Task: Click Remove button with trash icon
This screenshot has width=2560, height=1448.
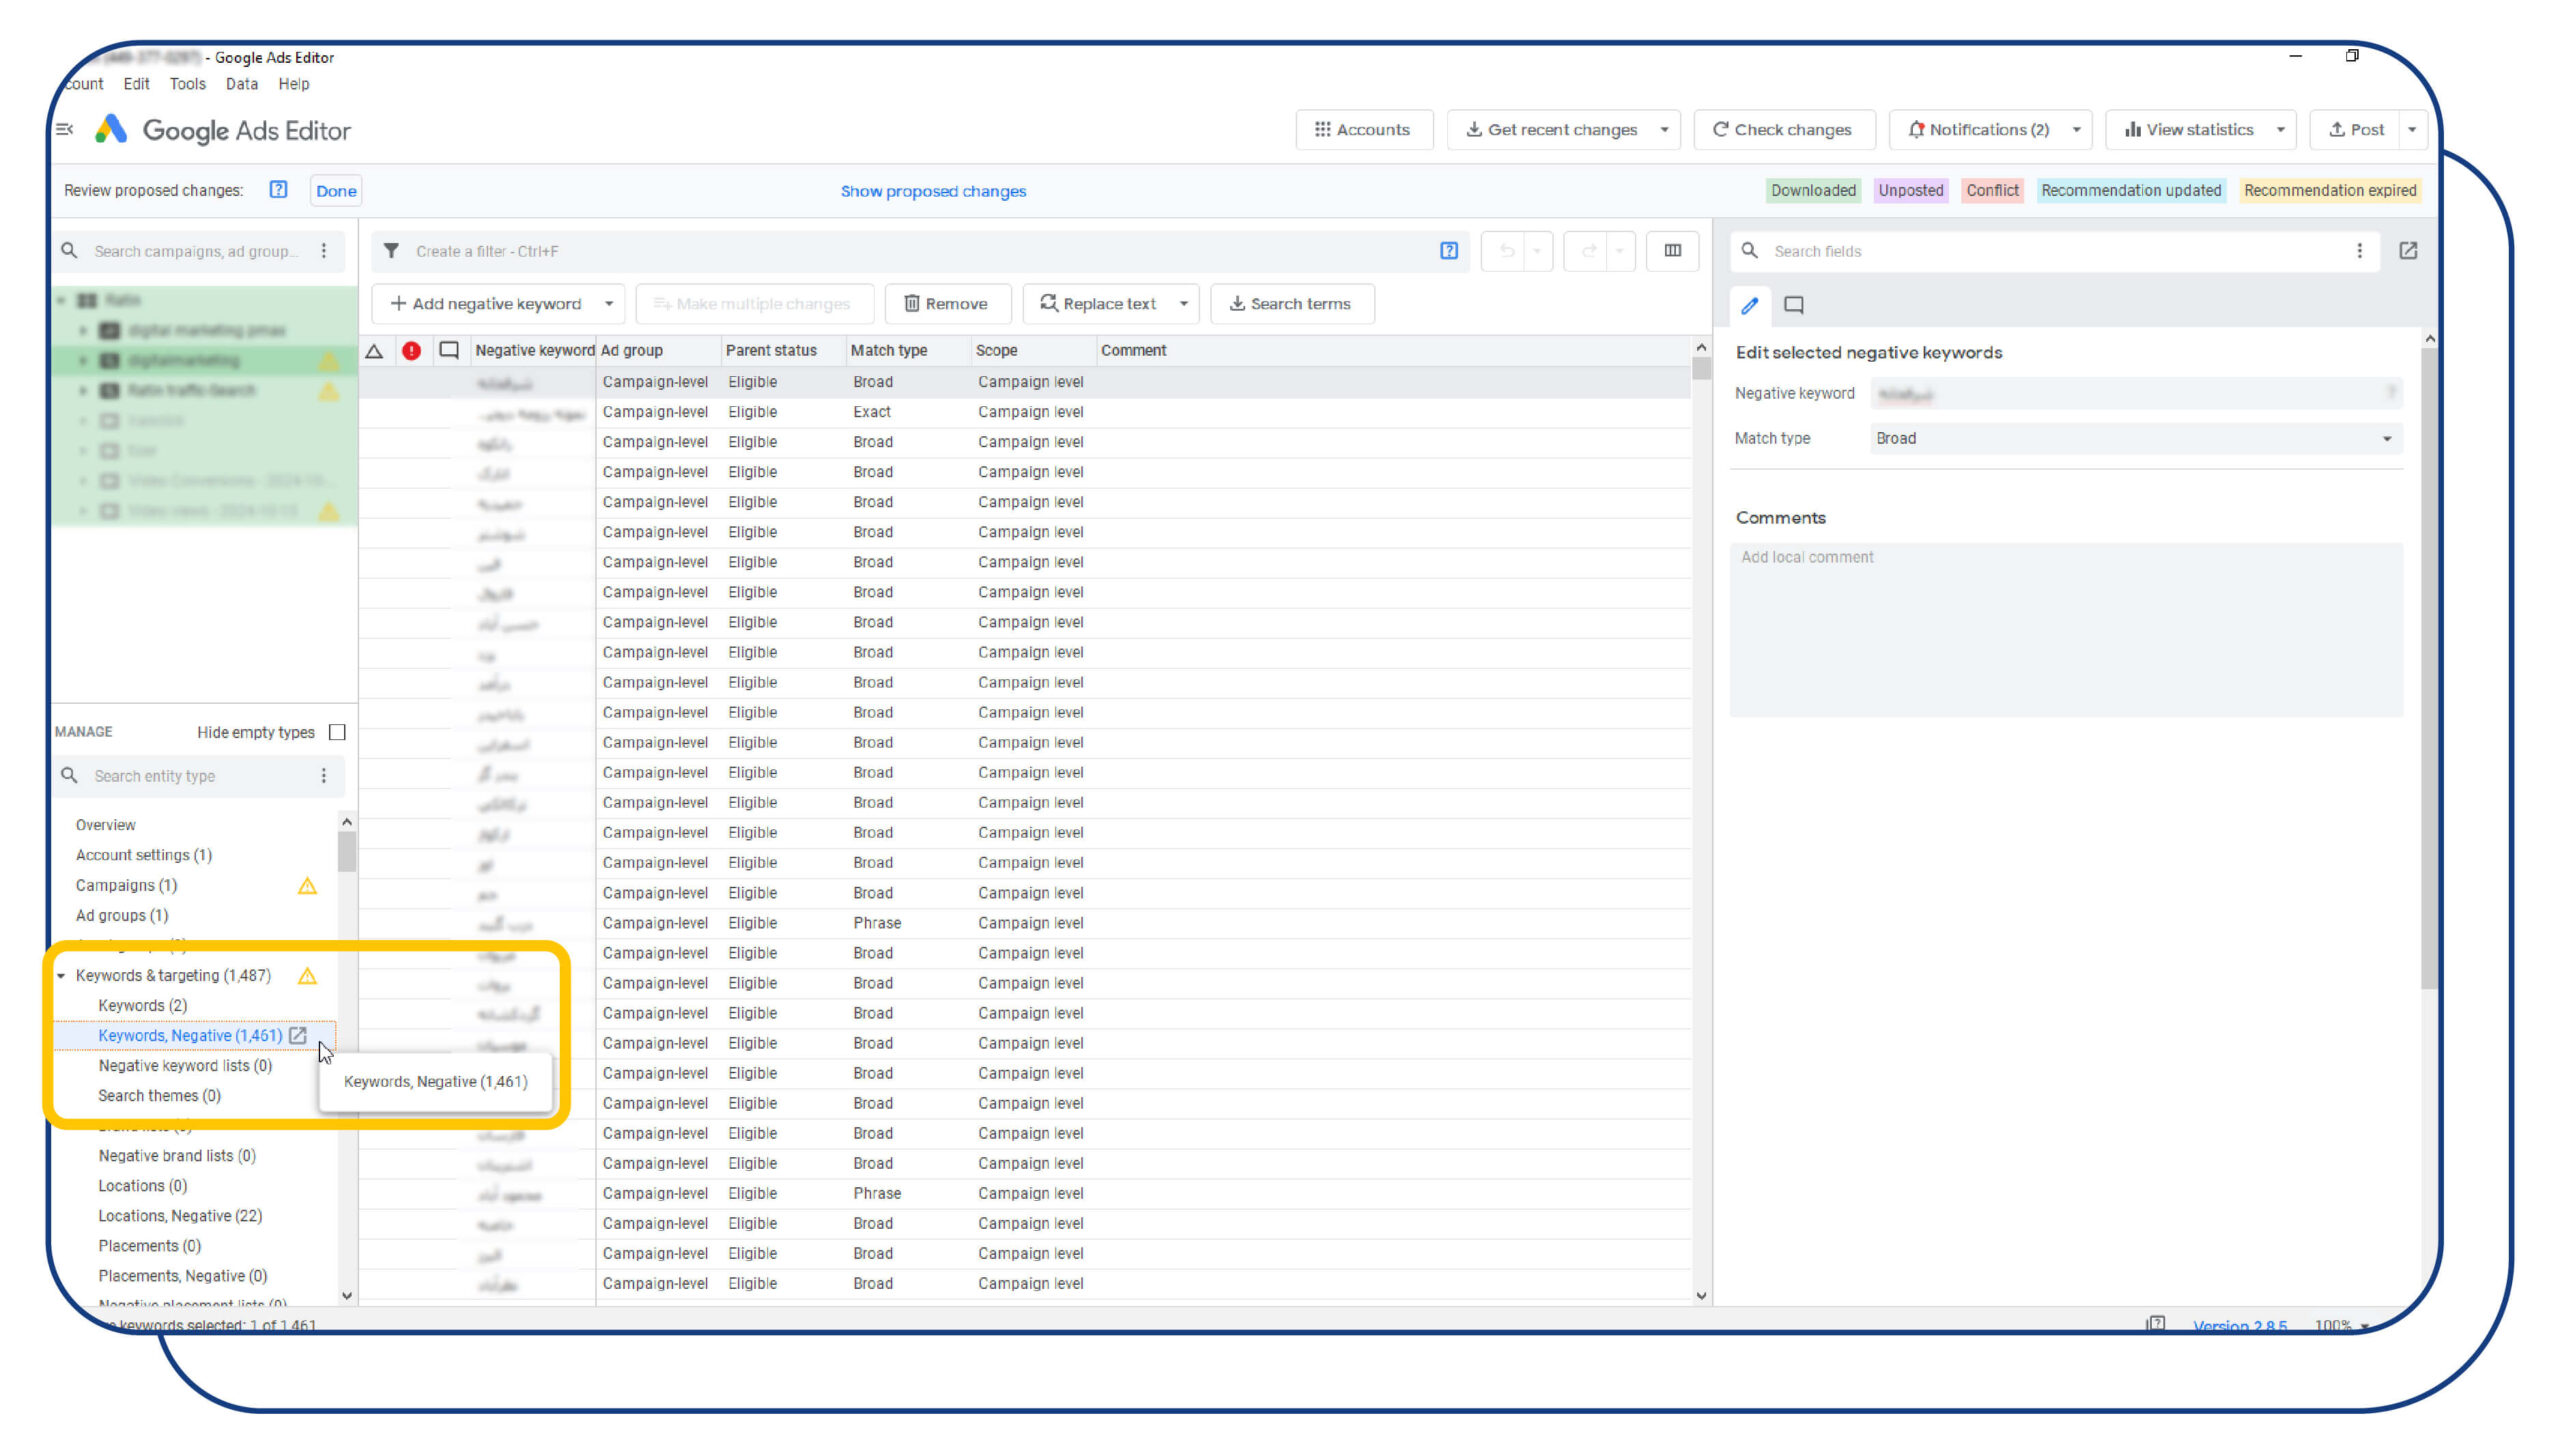Action: (x=947, y=304)
